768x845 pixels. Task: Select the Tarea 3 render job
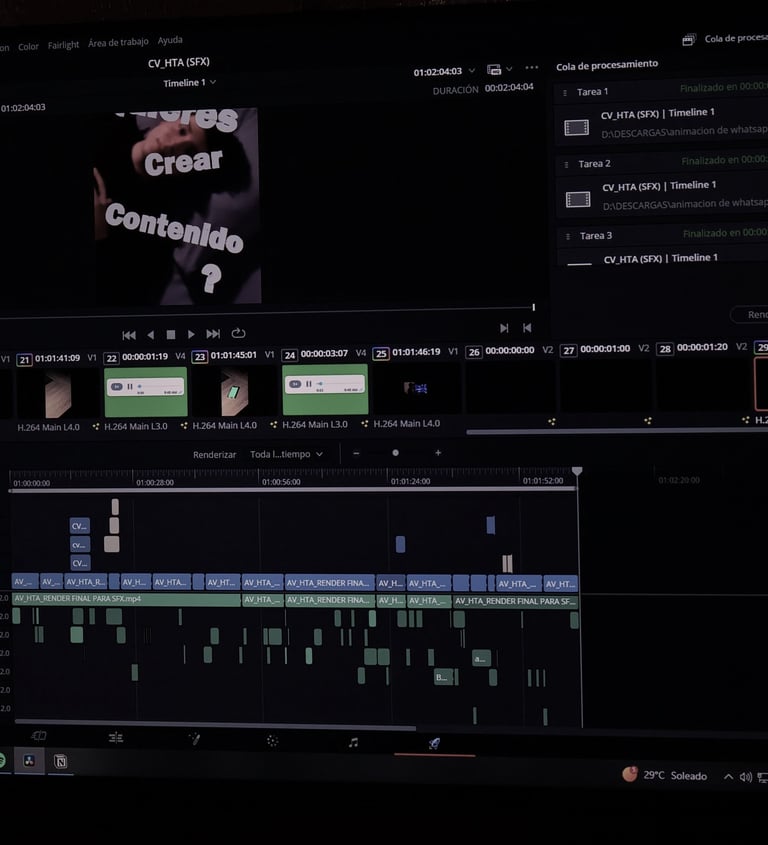point(663,247)
